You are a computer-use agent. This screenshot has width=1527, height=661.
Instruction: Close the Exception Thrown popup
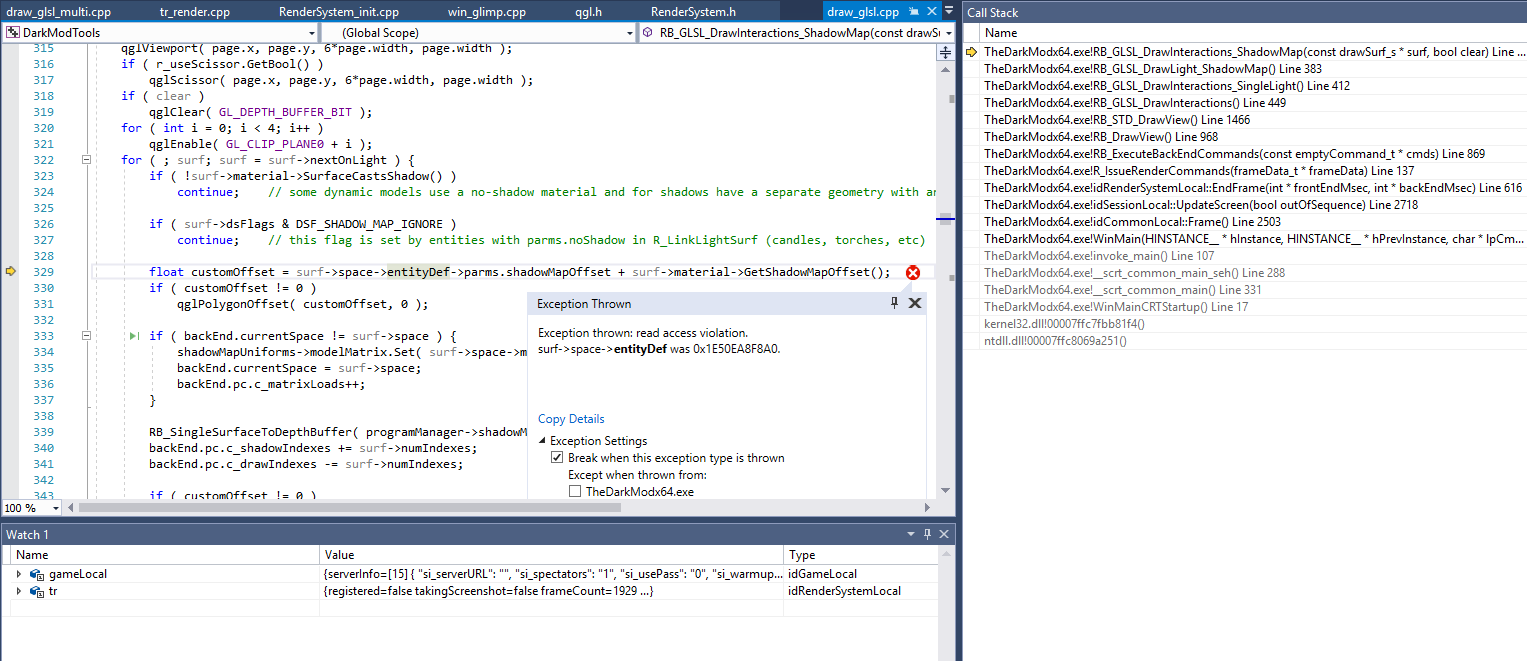point(914,303)
